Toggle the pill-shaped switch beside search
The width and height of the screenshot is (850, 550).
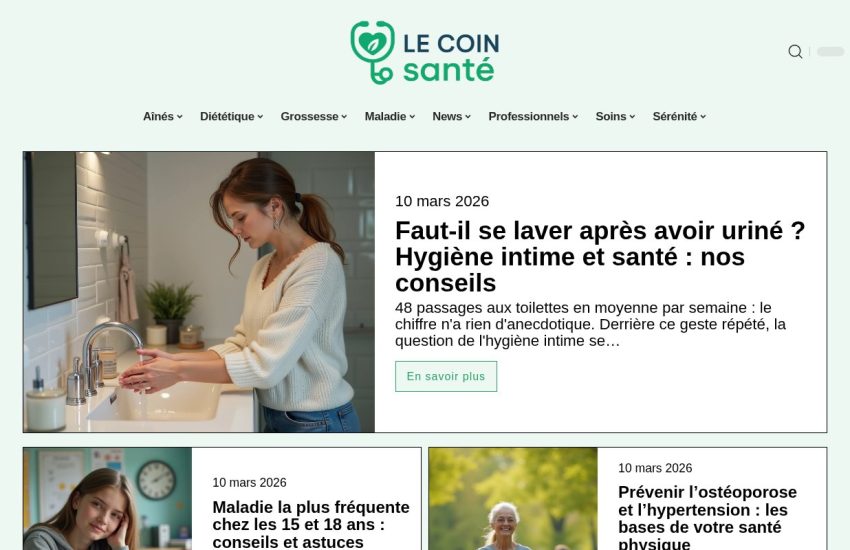(x=830, y=51)
